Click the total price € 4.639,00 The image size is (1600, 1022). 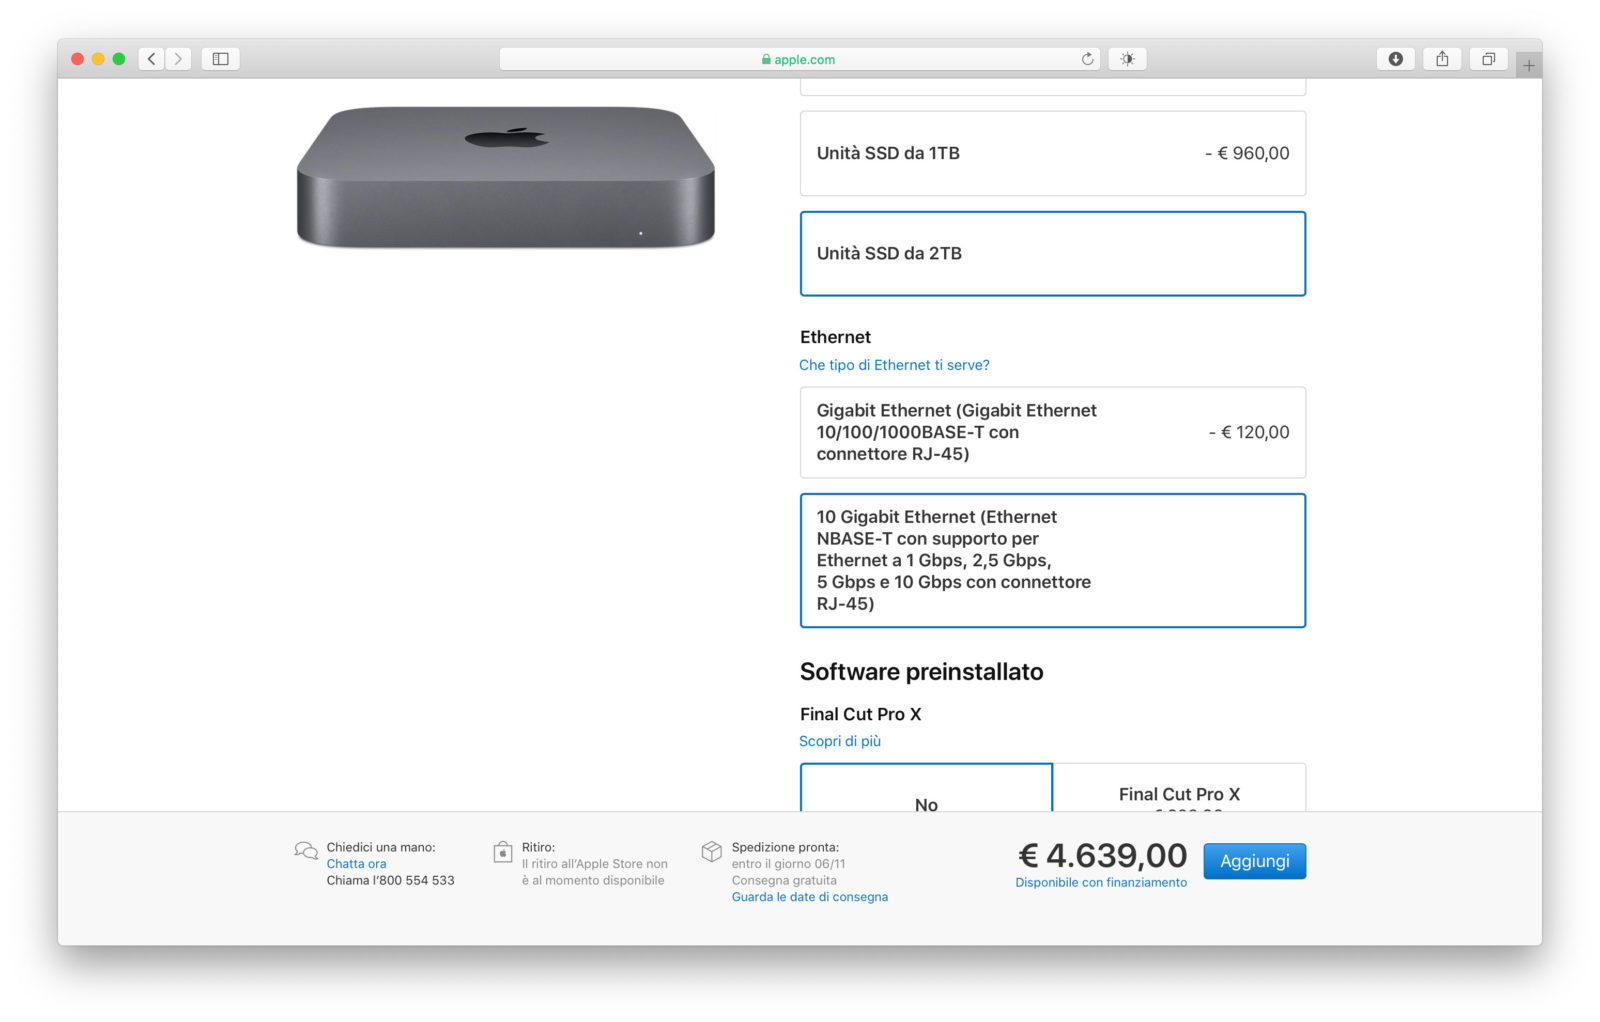click(x=1103, y=855)
